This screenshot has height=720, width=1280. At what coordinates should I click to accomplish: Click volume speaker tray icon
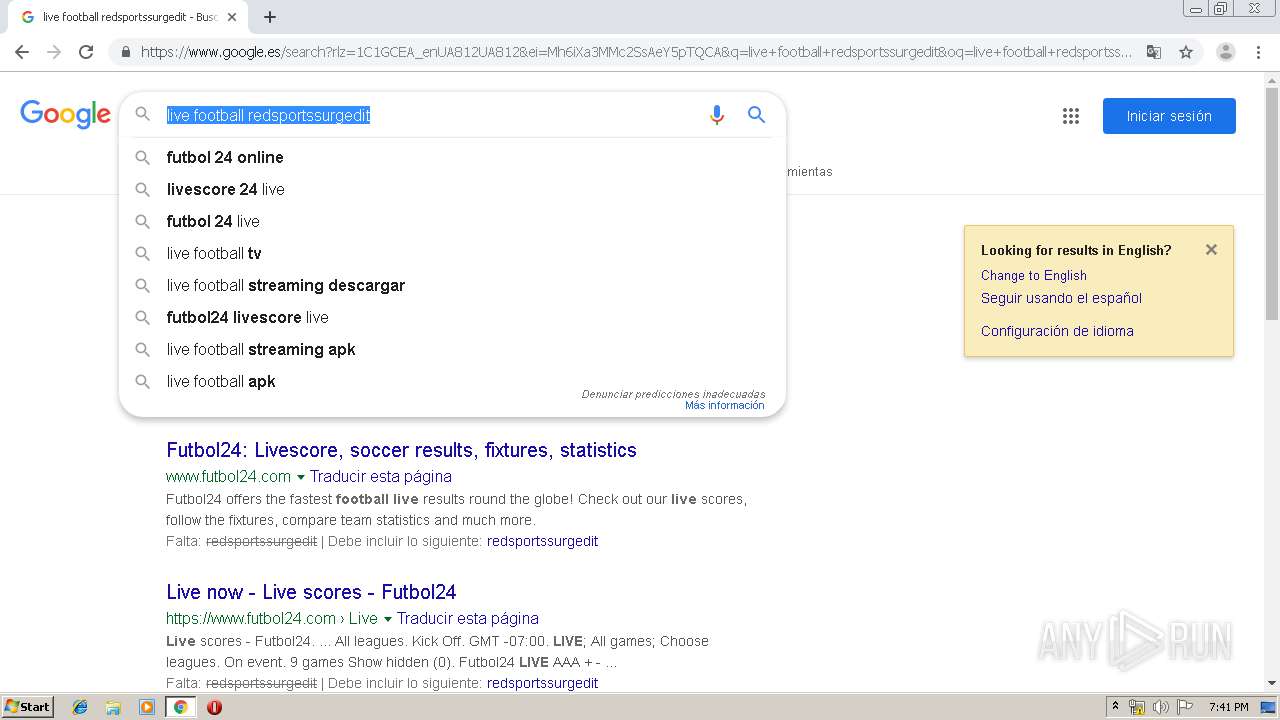click(x=1161, y=707)
